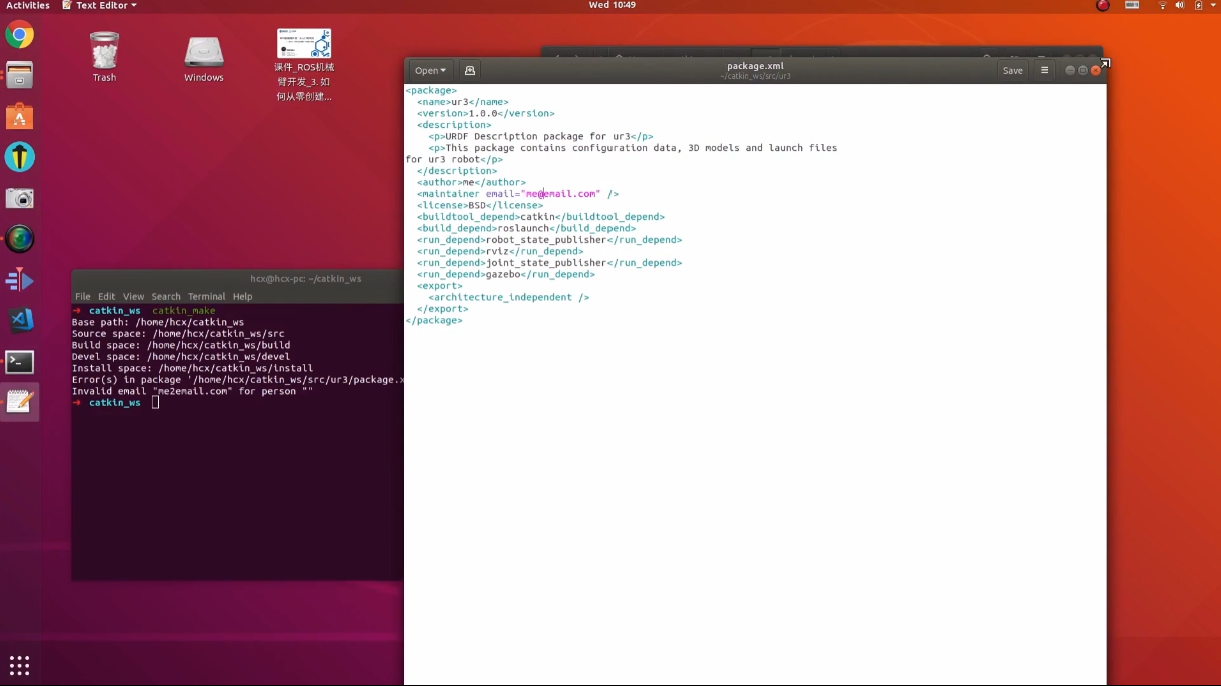Open the round camera lens app in dock
Viewport: 1221px width, 686px height.
tap(19, 238)
